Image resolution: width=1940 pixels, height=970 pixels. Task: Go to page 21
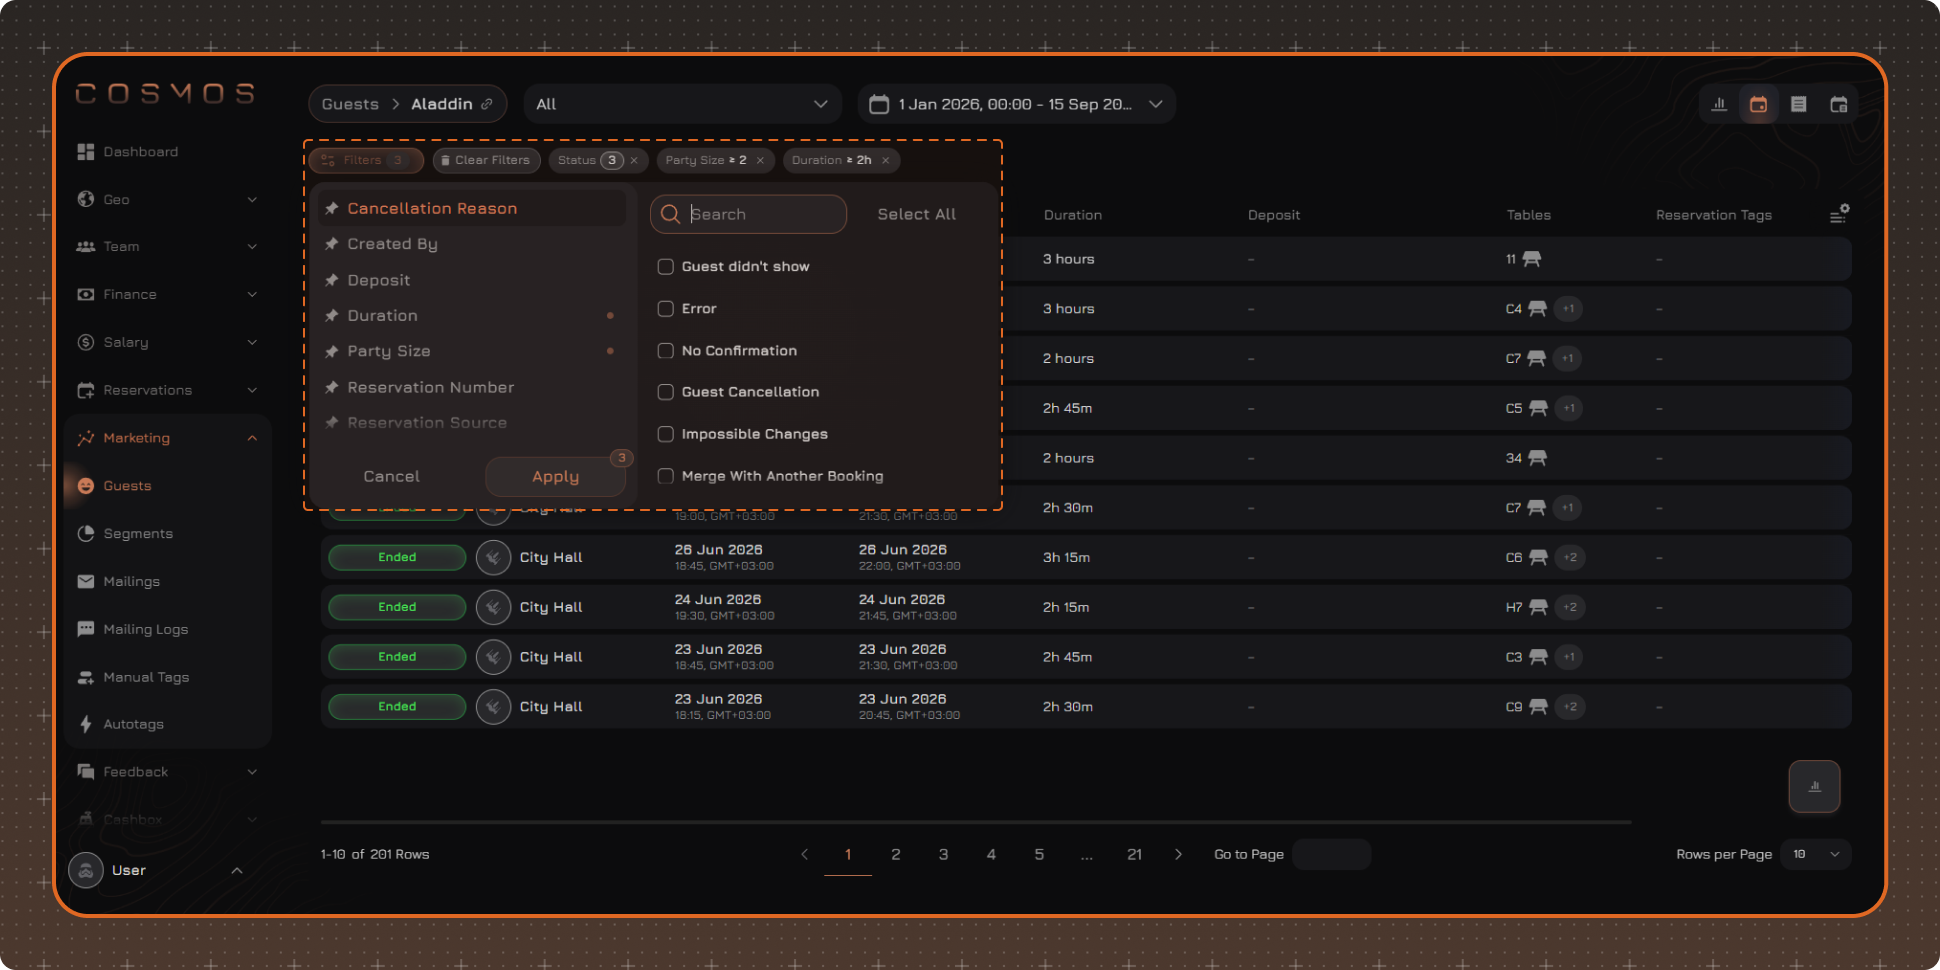coord(1134,854)
